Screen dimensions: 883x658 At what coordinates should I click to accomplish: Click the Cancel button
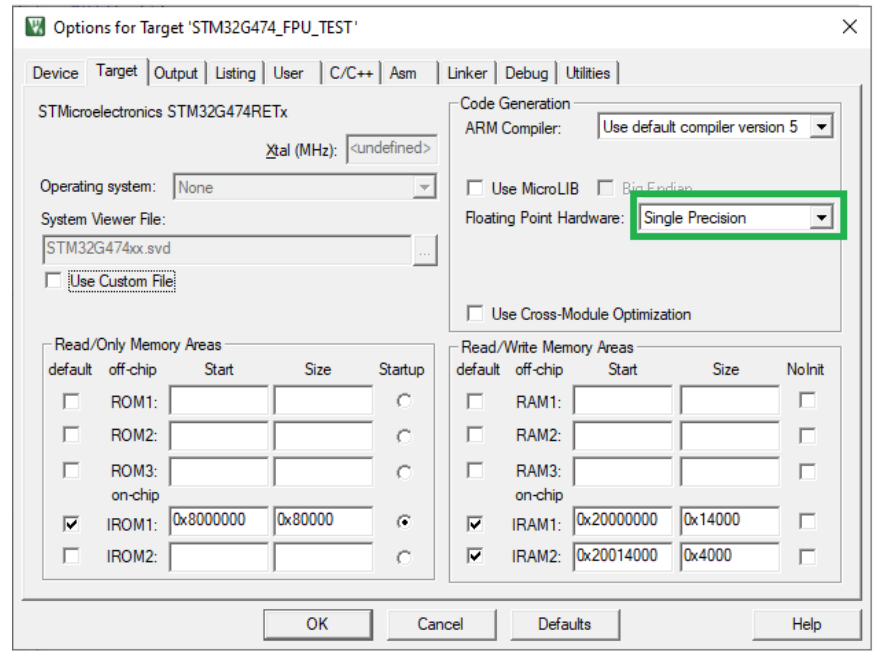441,624
